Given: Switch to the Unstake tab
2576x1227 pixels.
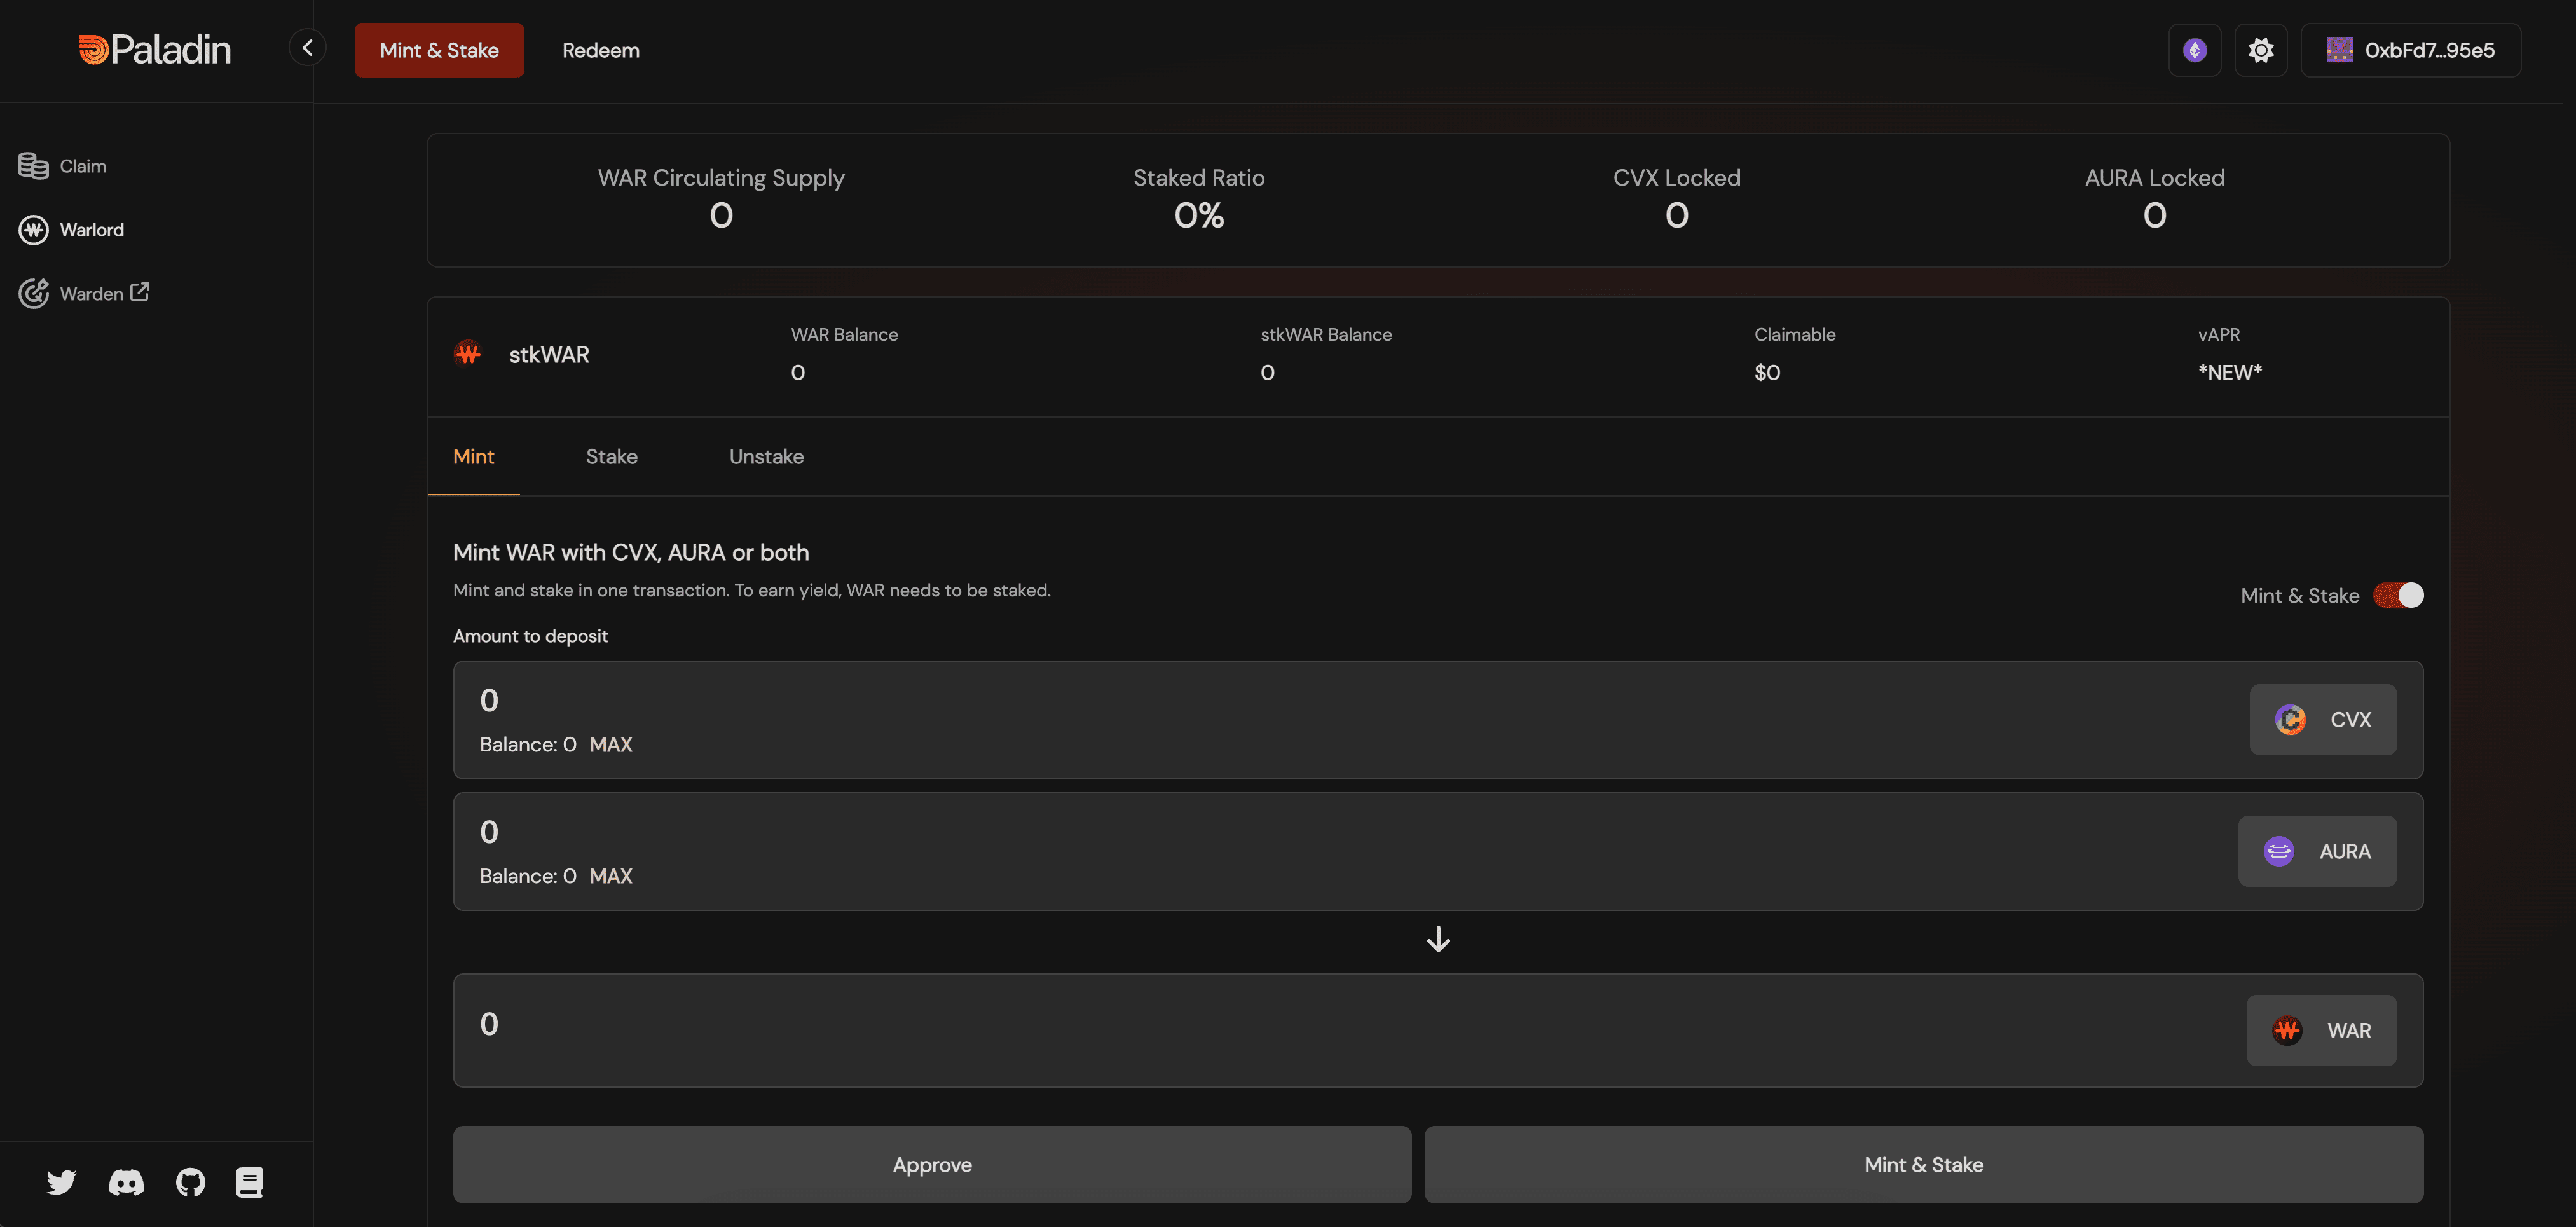Looking at the screenshot, I should click(766, 457).
